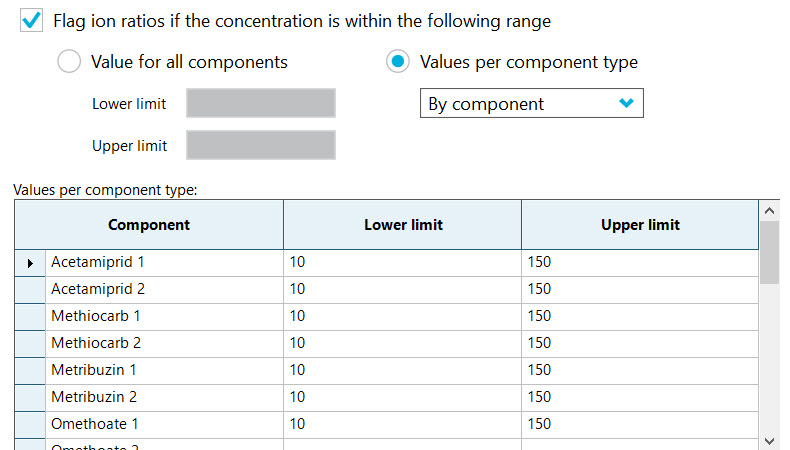The width and height of the screenshot is (790, 450).
Task: Click the Upper limit column header
Action: 640,225
